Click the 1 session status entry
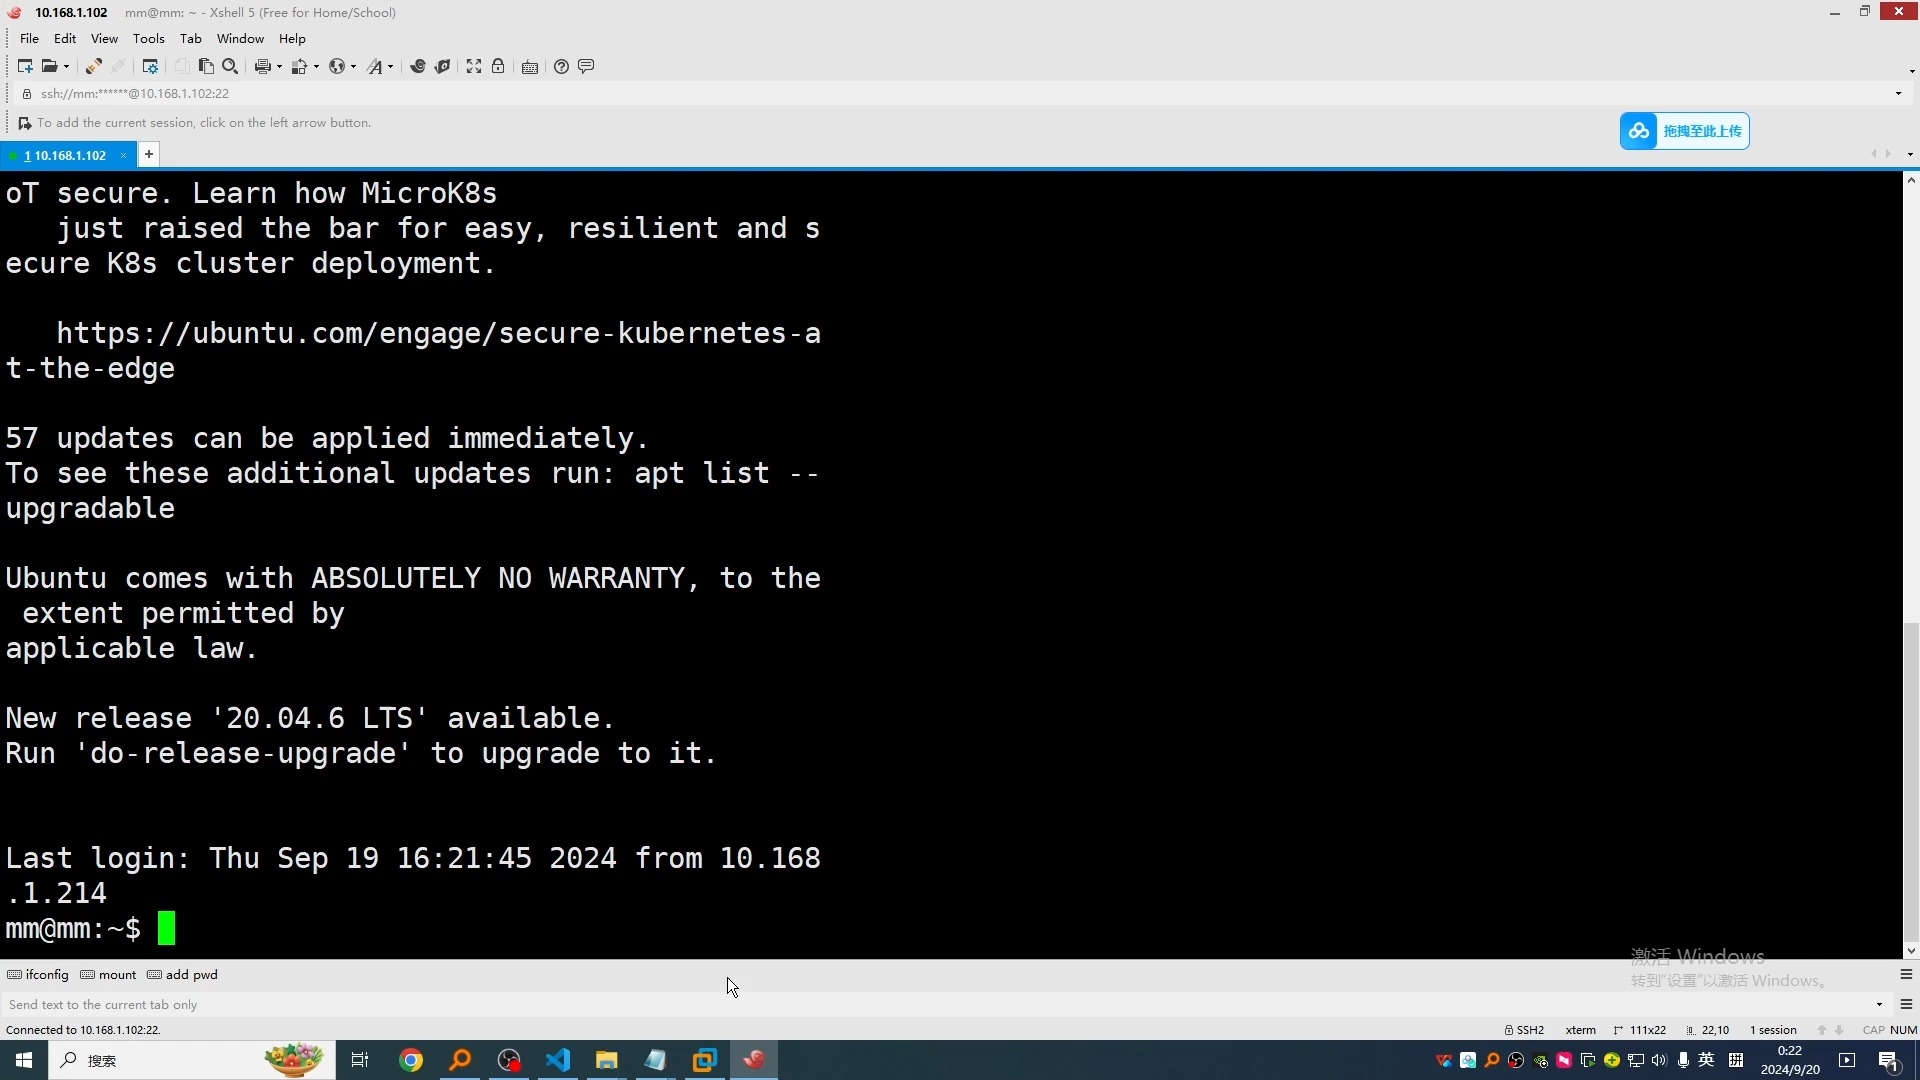1920x1080 pixels. coord(1773,1030)
